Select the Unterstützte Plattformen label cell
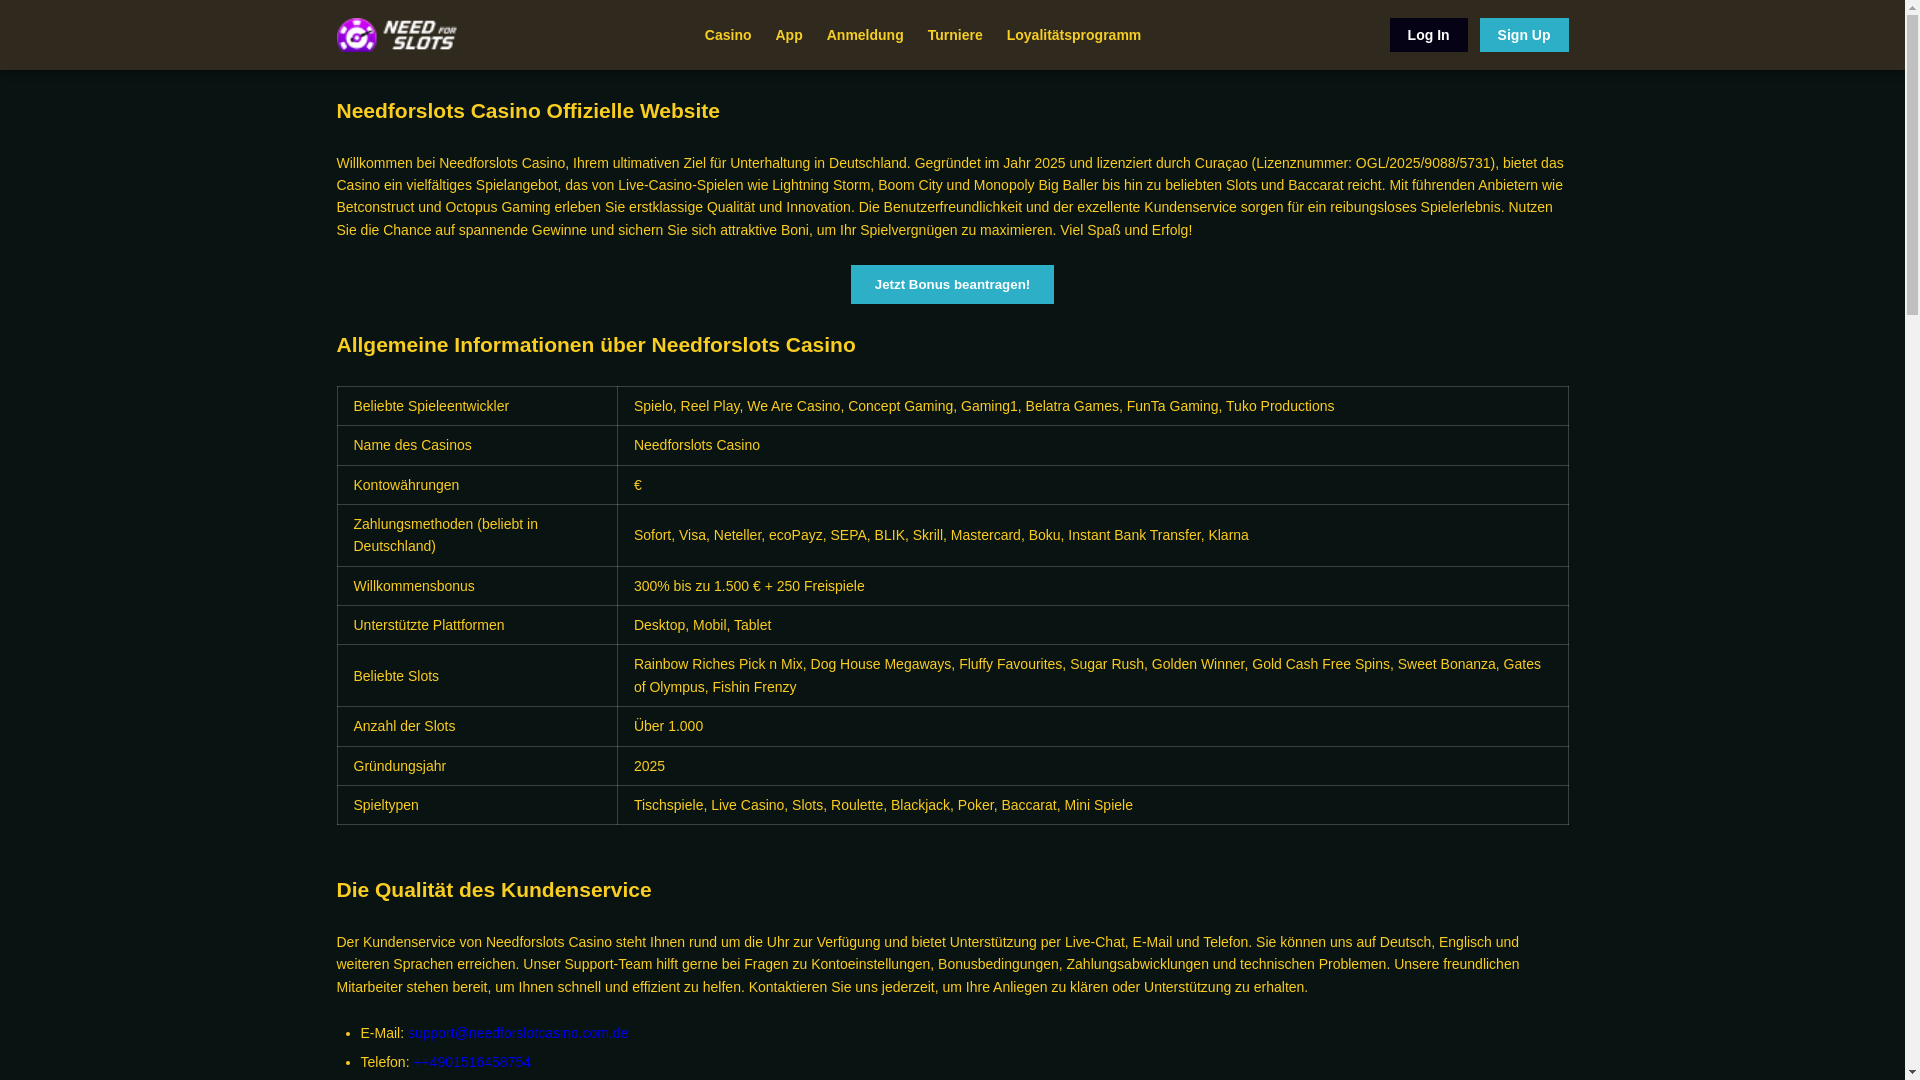The image size is (1920, 1080). pos(477,625)
